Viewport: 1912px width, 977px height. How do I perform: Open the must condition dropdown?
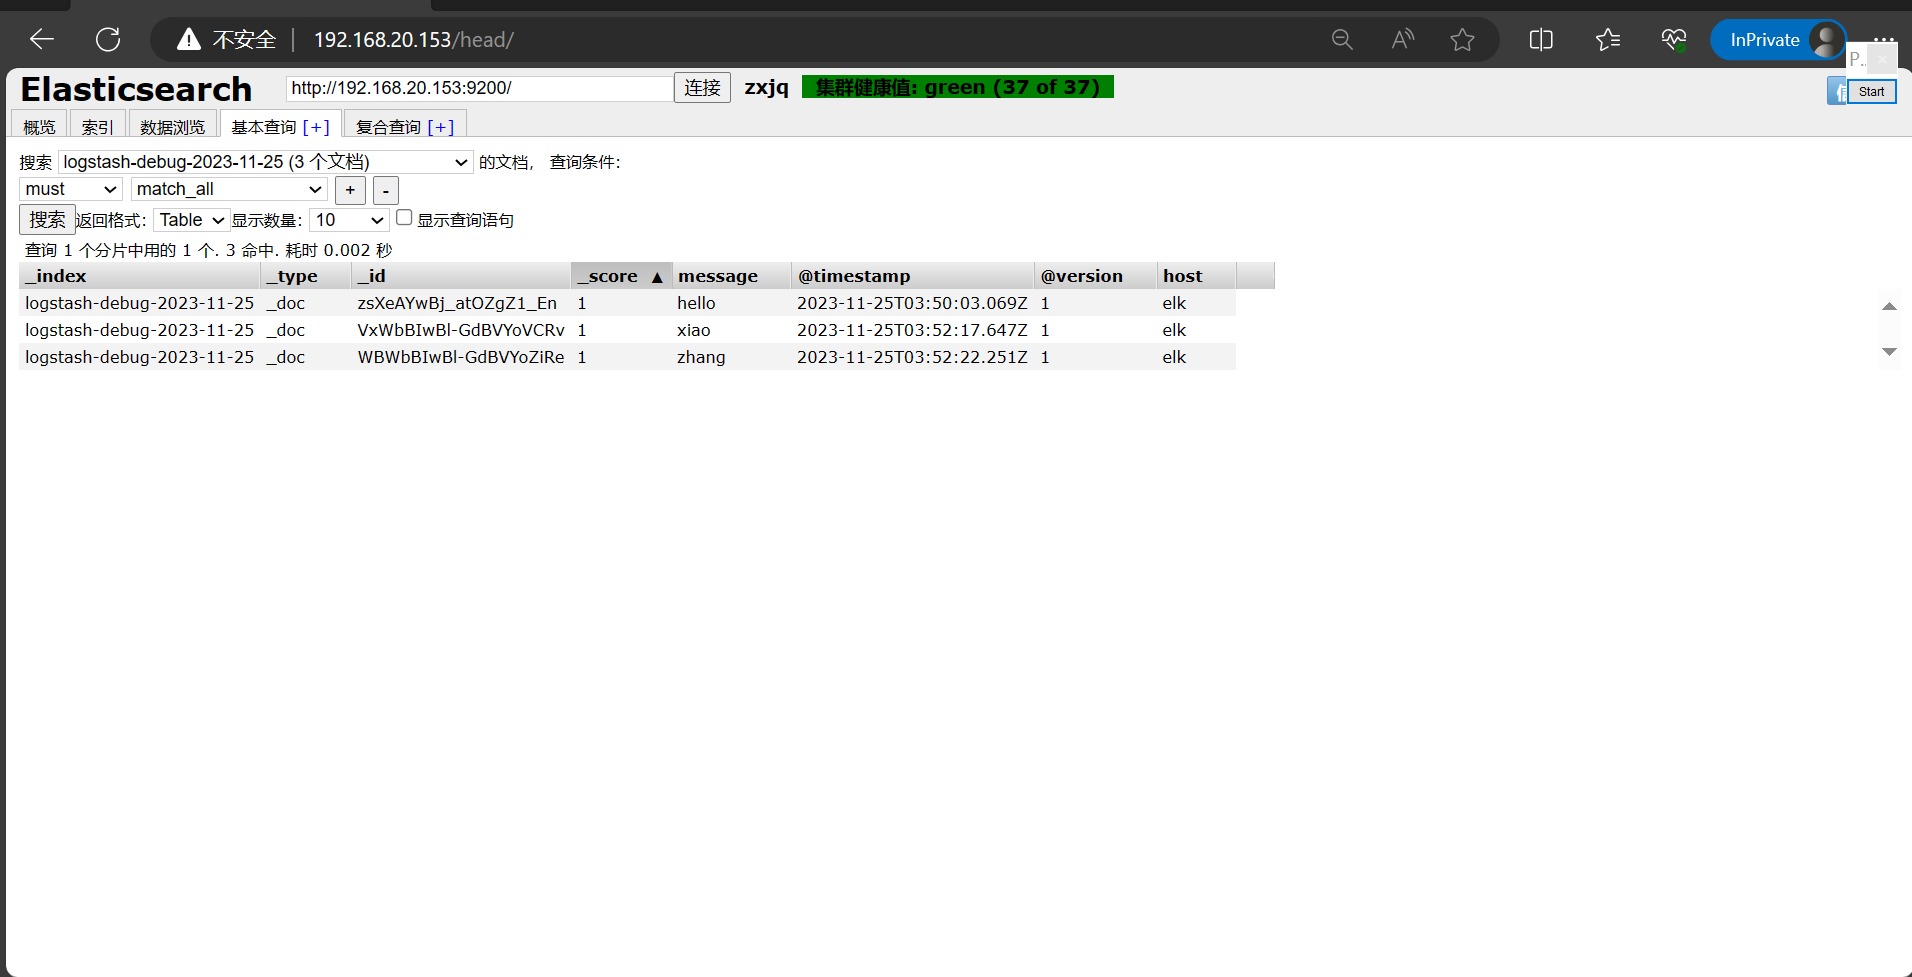(71, 189)
